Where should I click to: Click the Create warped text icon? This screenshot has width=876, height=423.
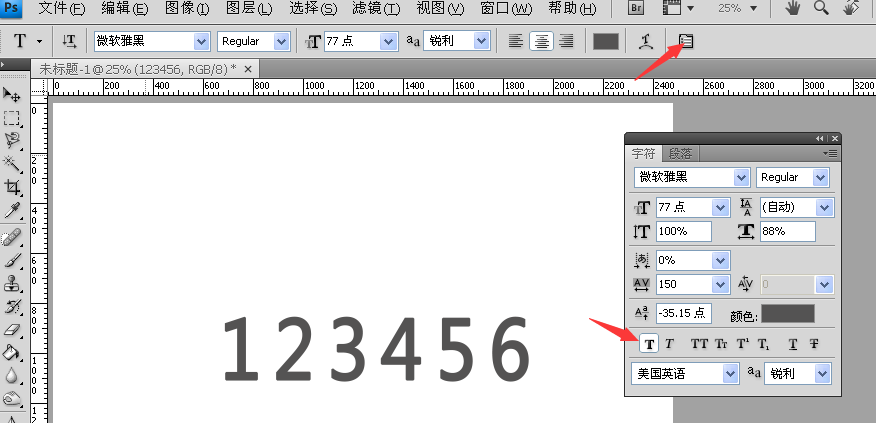pos(647,41)
